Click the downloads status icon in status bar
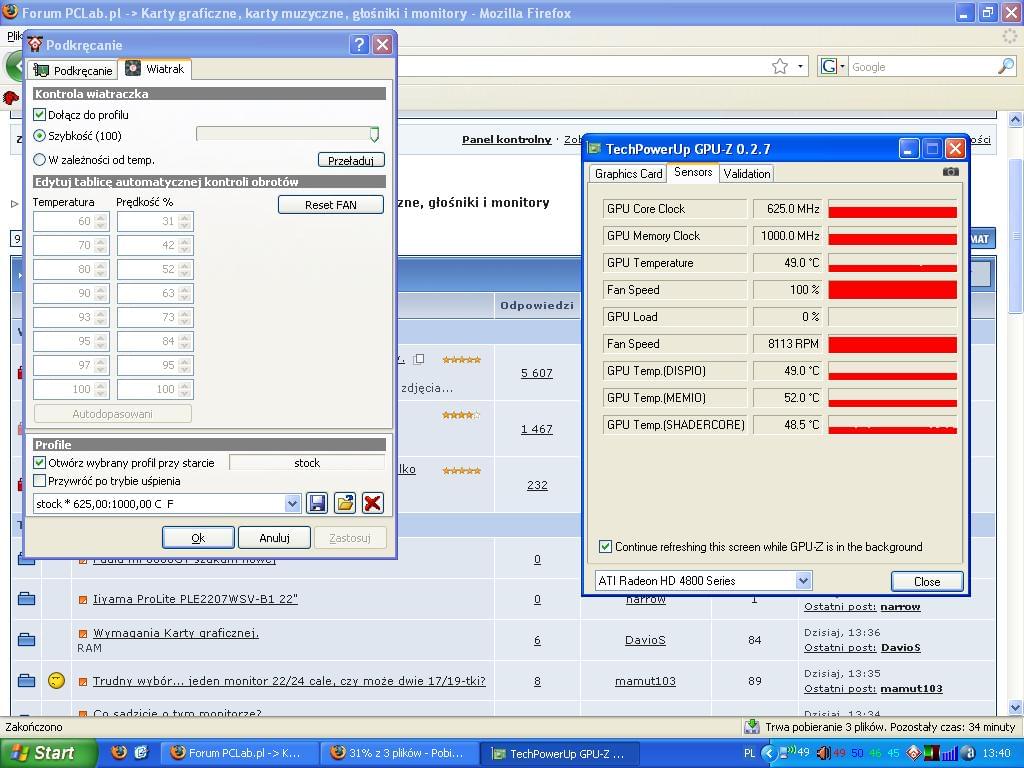 click(x=752, y=727)
